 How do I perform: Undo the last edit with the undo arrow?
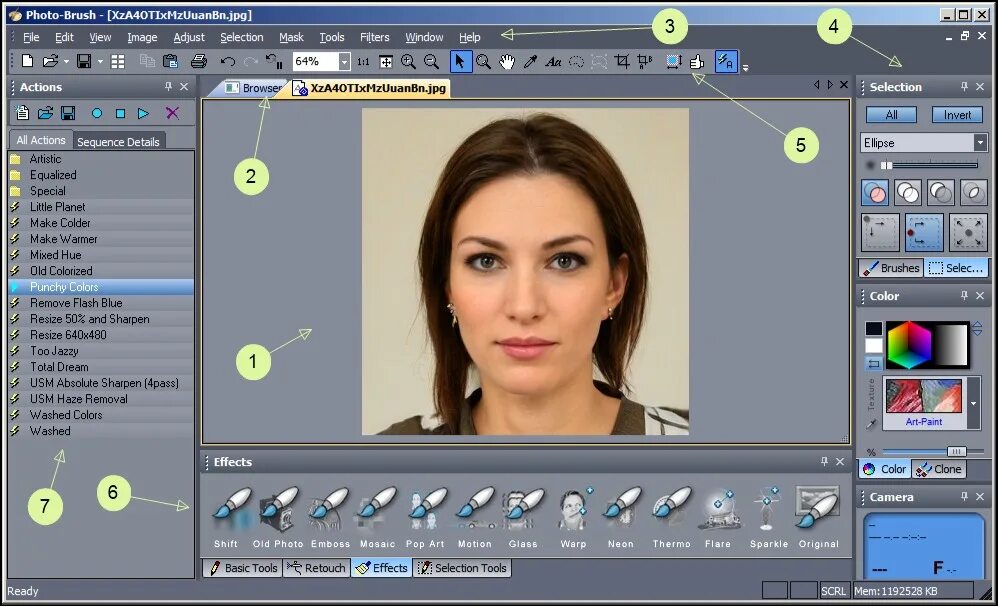tap(227, 62)
